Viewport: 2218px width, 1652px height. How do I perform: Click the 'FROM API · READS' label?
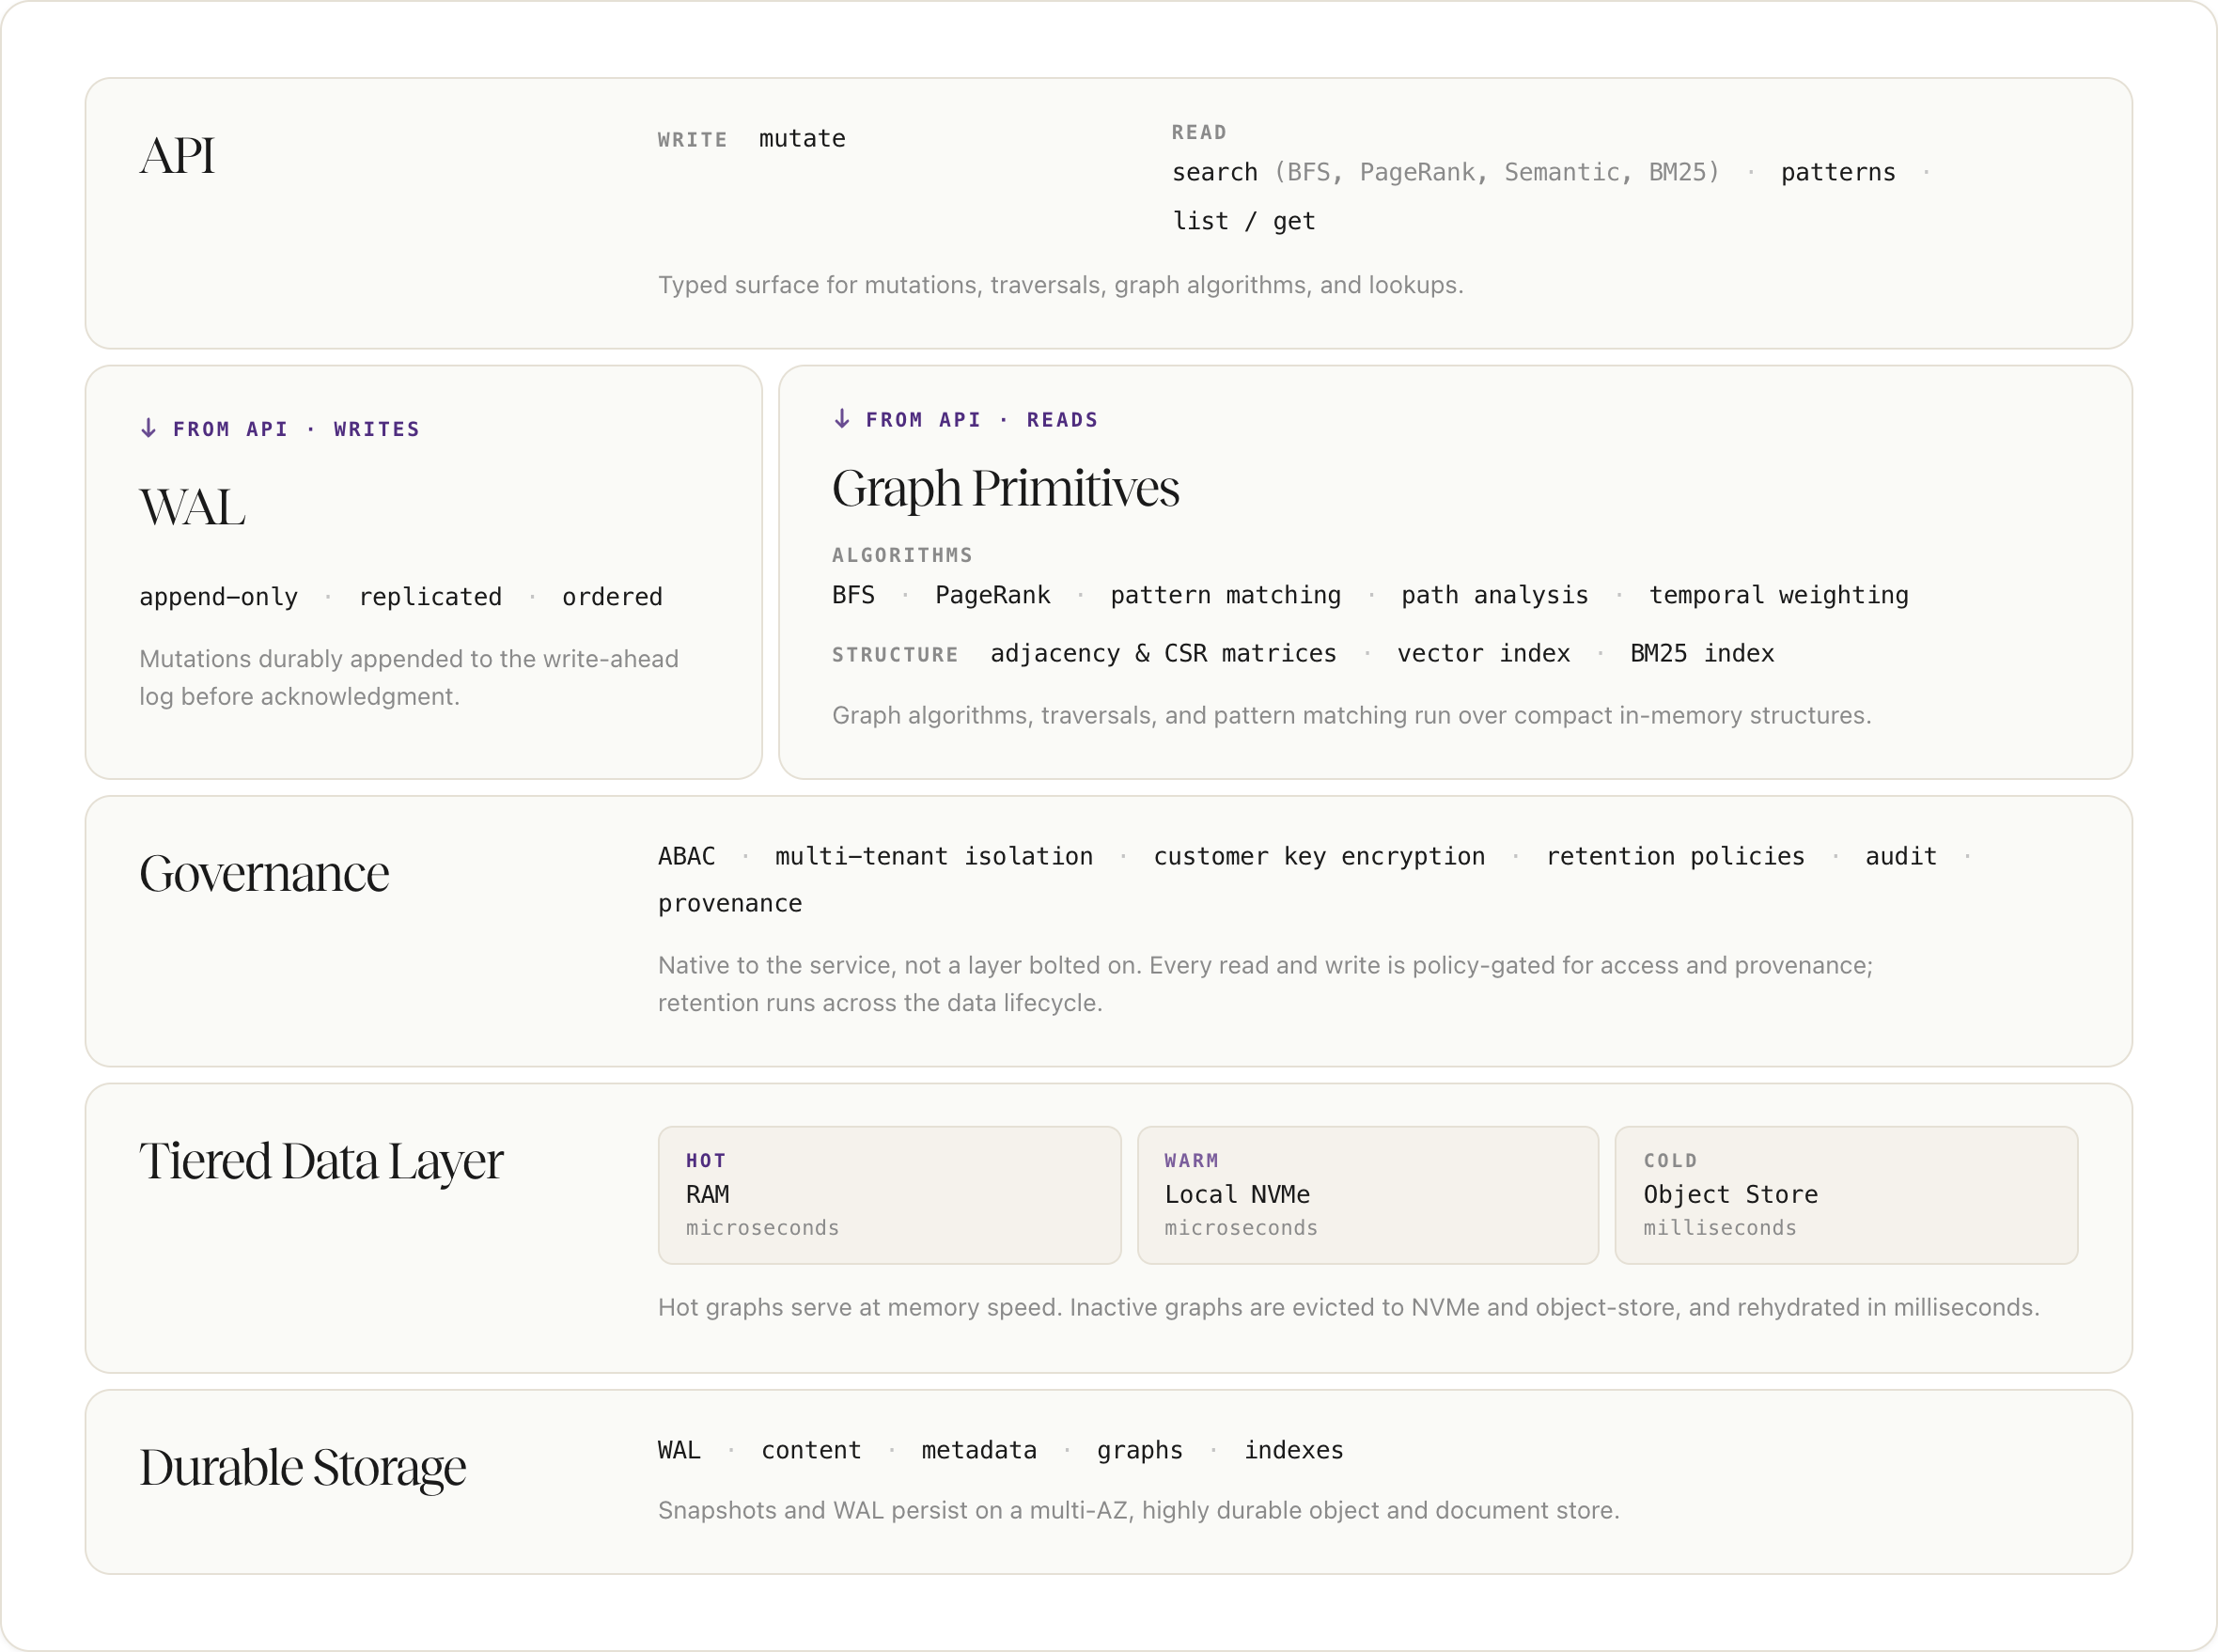coord(982,420)
